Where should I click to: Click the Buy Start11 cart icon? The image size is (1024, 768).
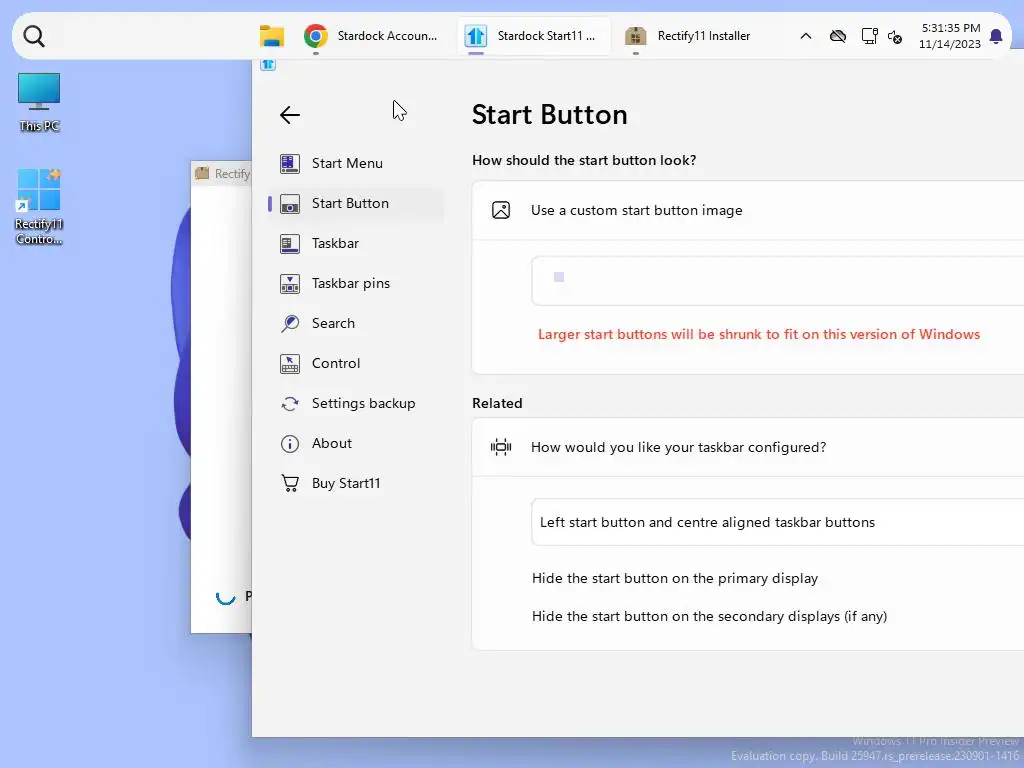pos(290,483)
